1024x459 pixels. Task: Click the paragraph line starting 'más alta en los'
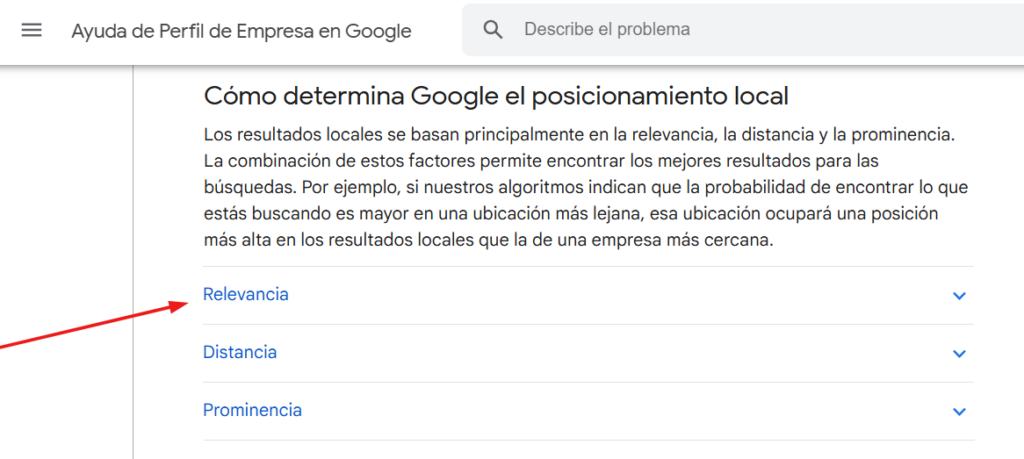[x=488, y=240]
